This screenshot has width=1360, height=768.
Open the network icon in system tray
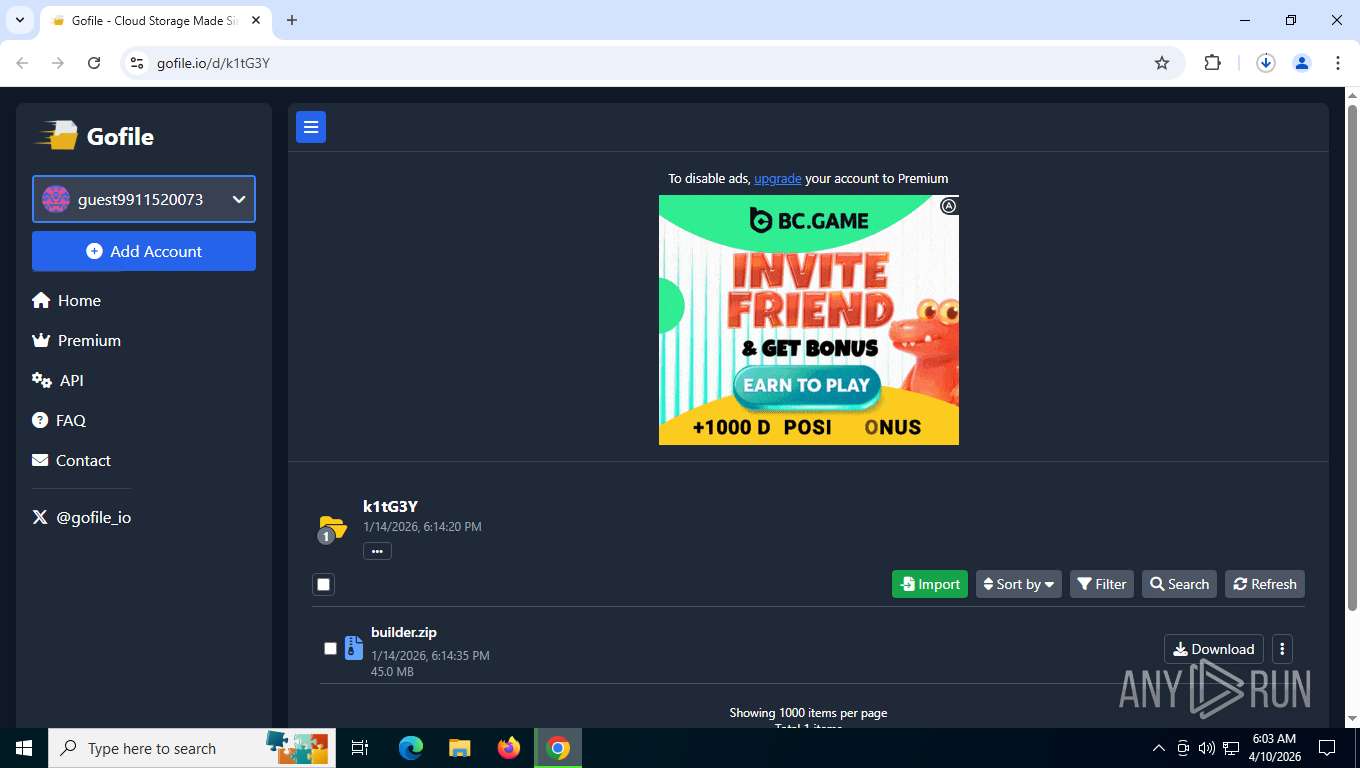coord(1231,748)
